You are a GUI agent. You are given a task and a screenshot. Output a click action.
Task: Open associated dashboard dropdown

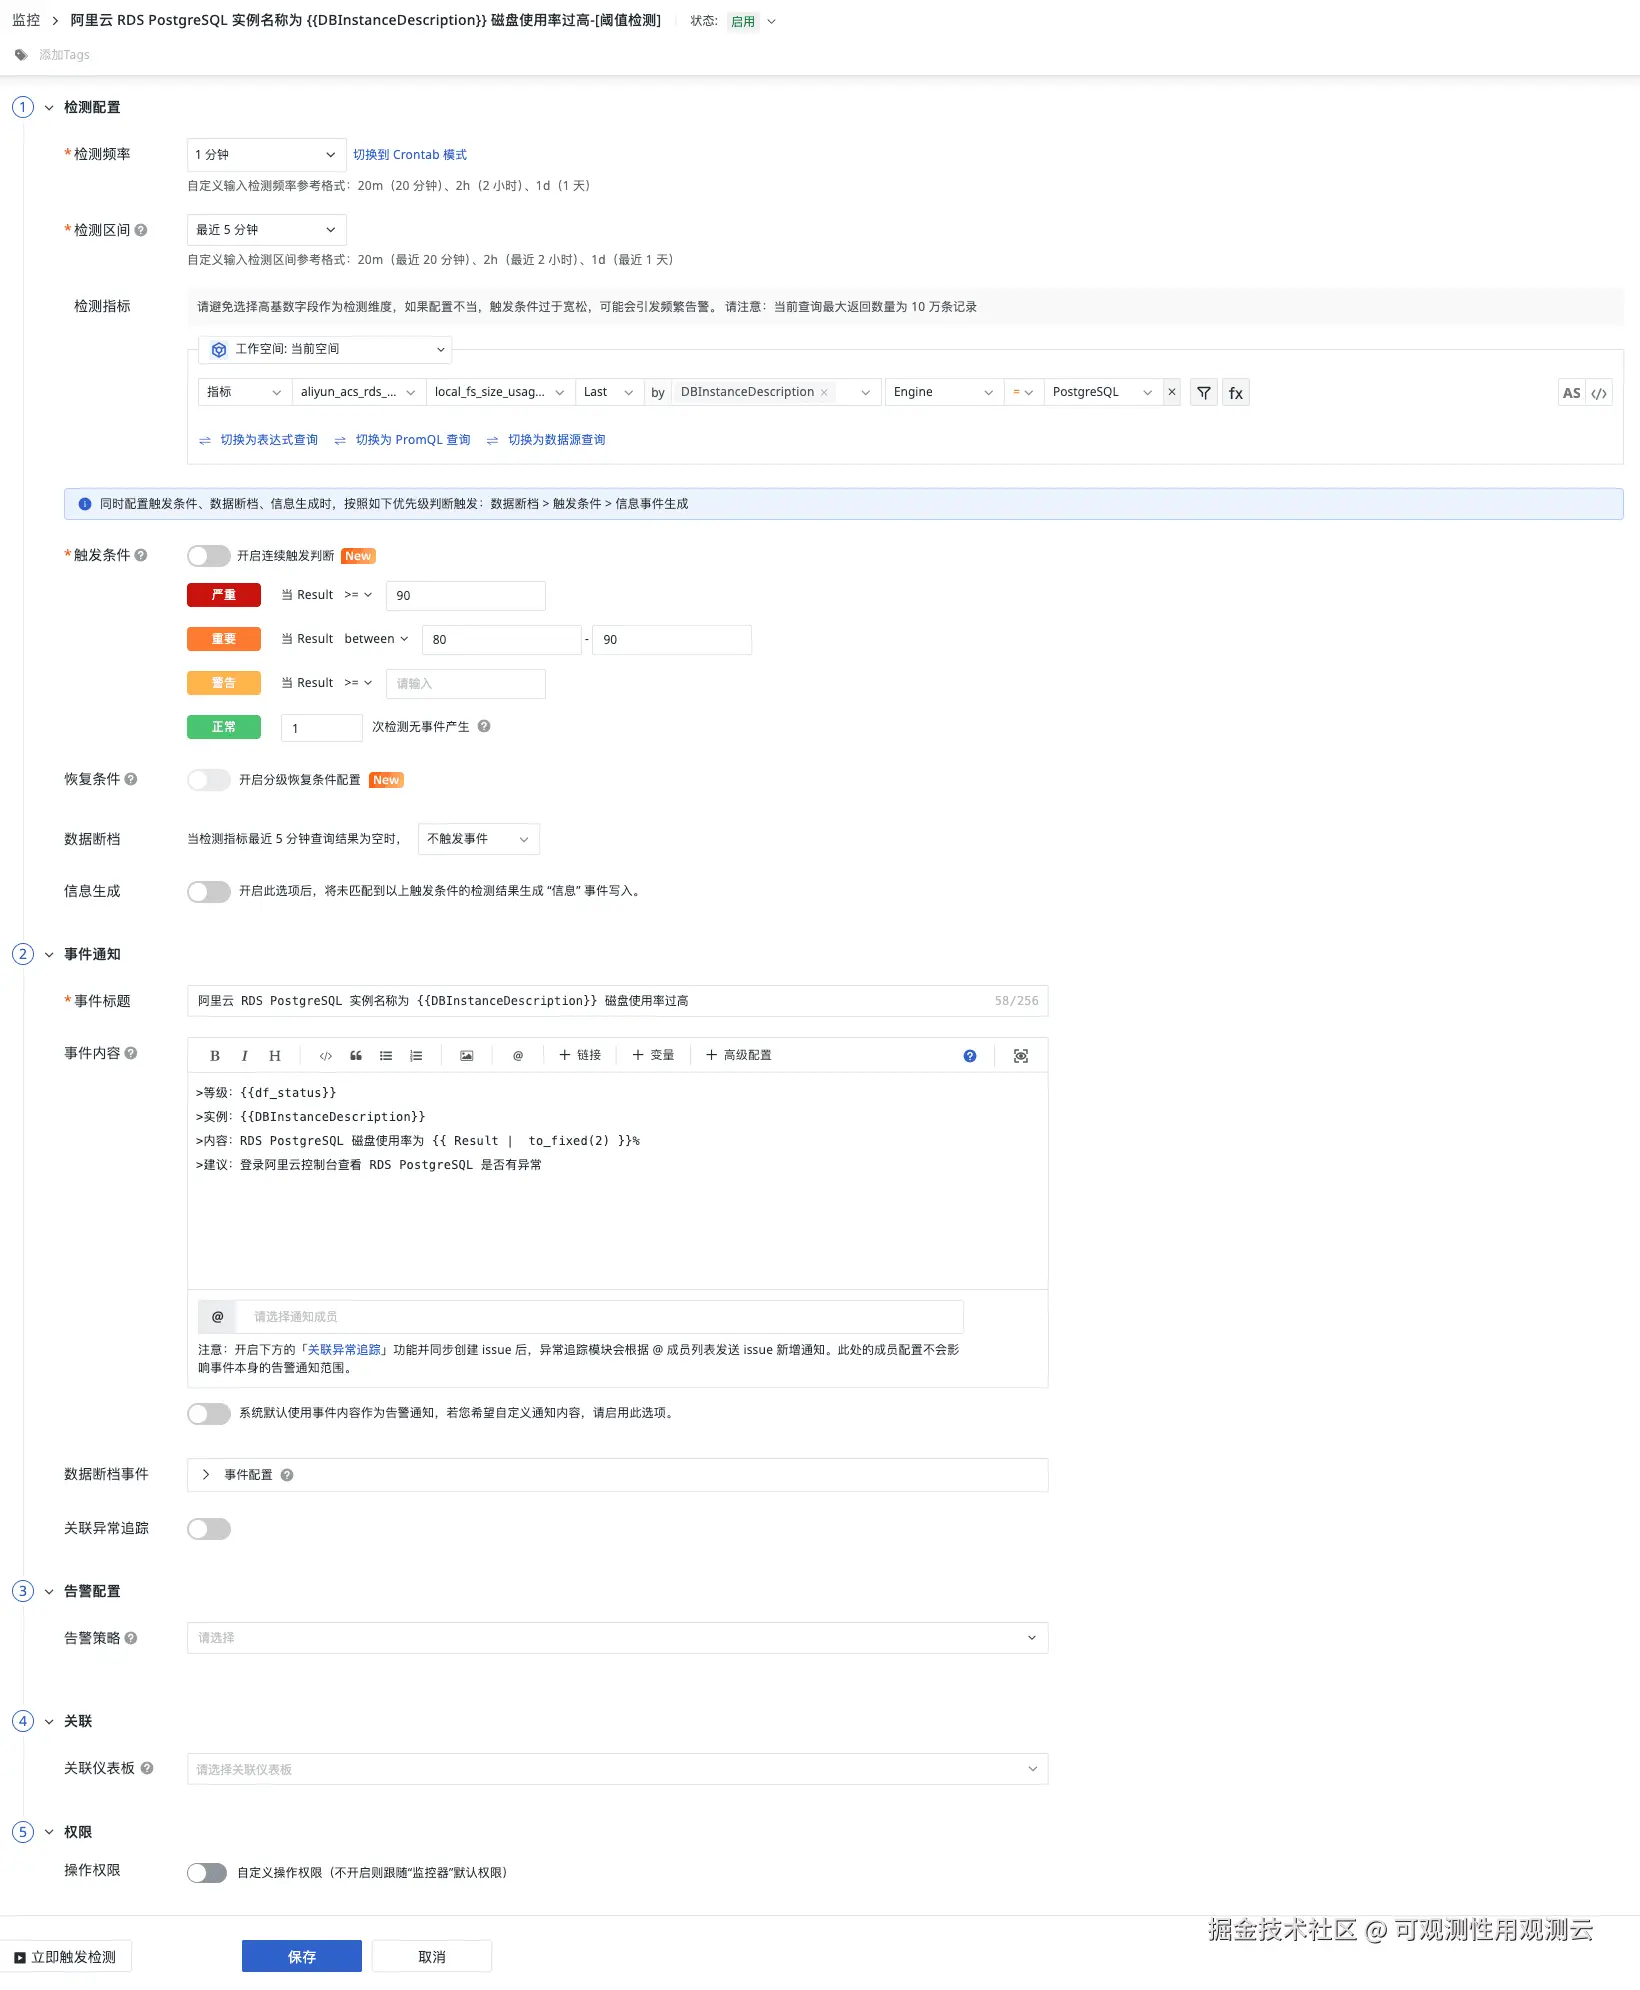pyautogui.click(x=617, y=1769)
